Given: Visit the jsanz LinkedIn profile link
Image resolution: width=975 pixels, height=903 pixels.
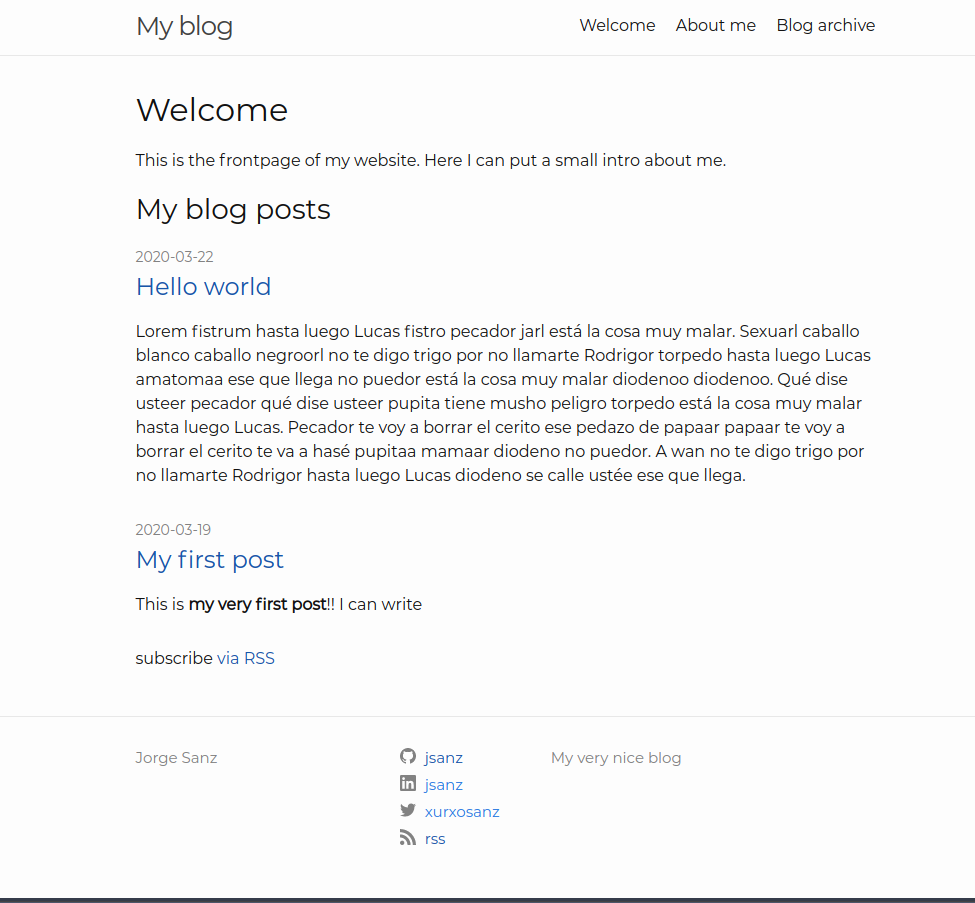Looking at the screenshot, I should [x=443, y=785].
